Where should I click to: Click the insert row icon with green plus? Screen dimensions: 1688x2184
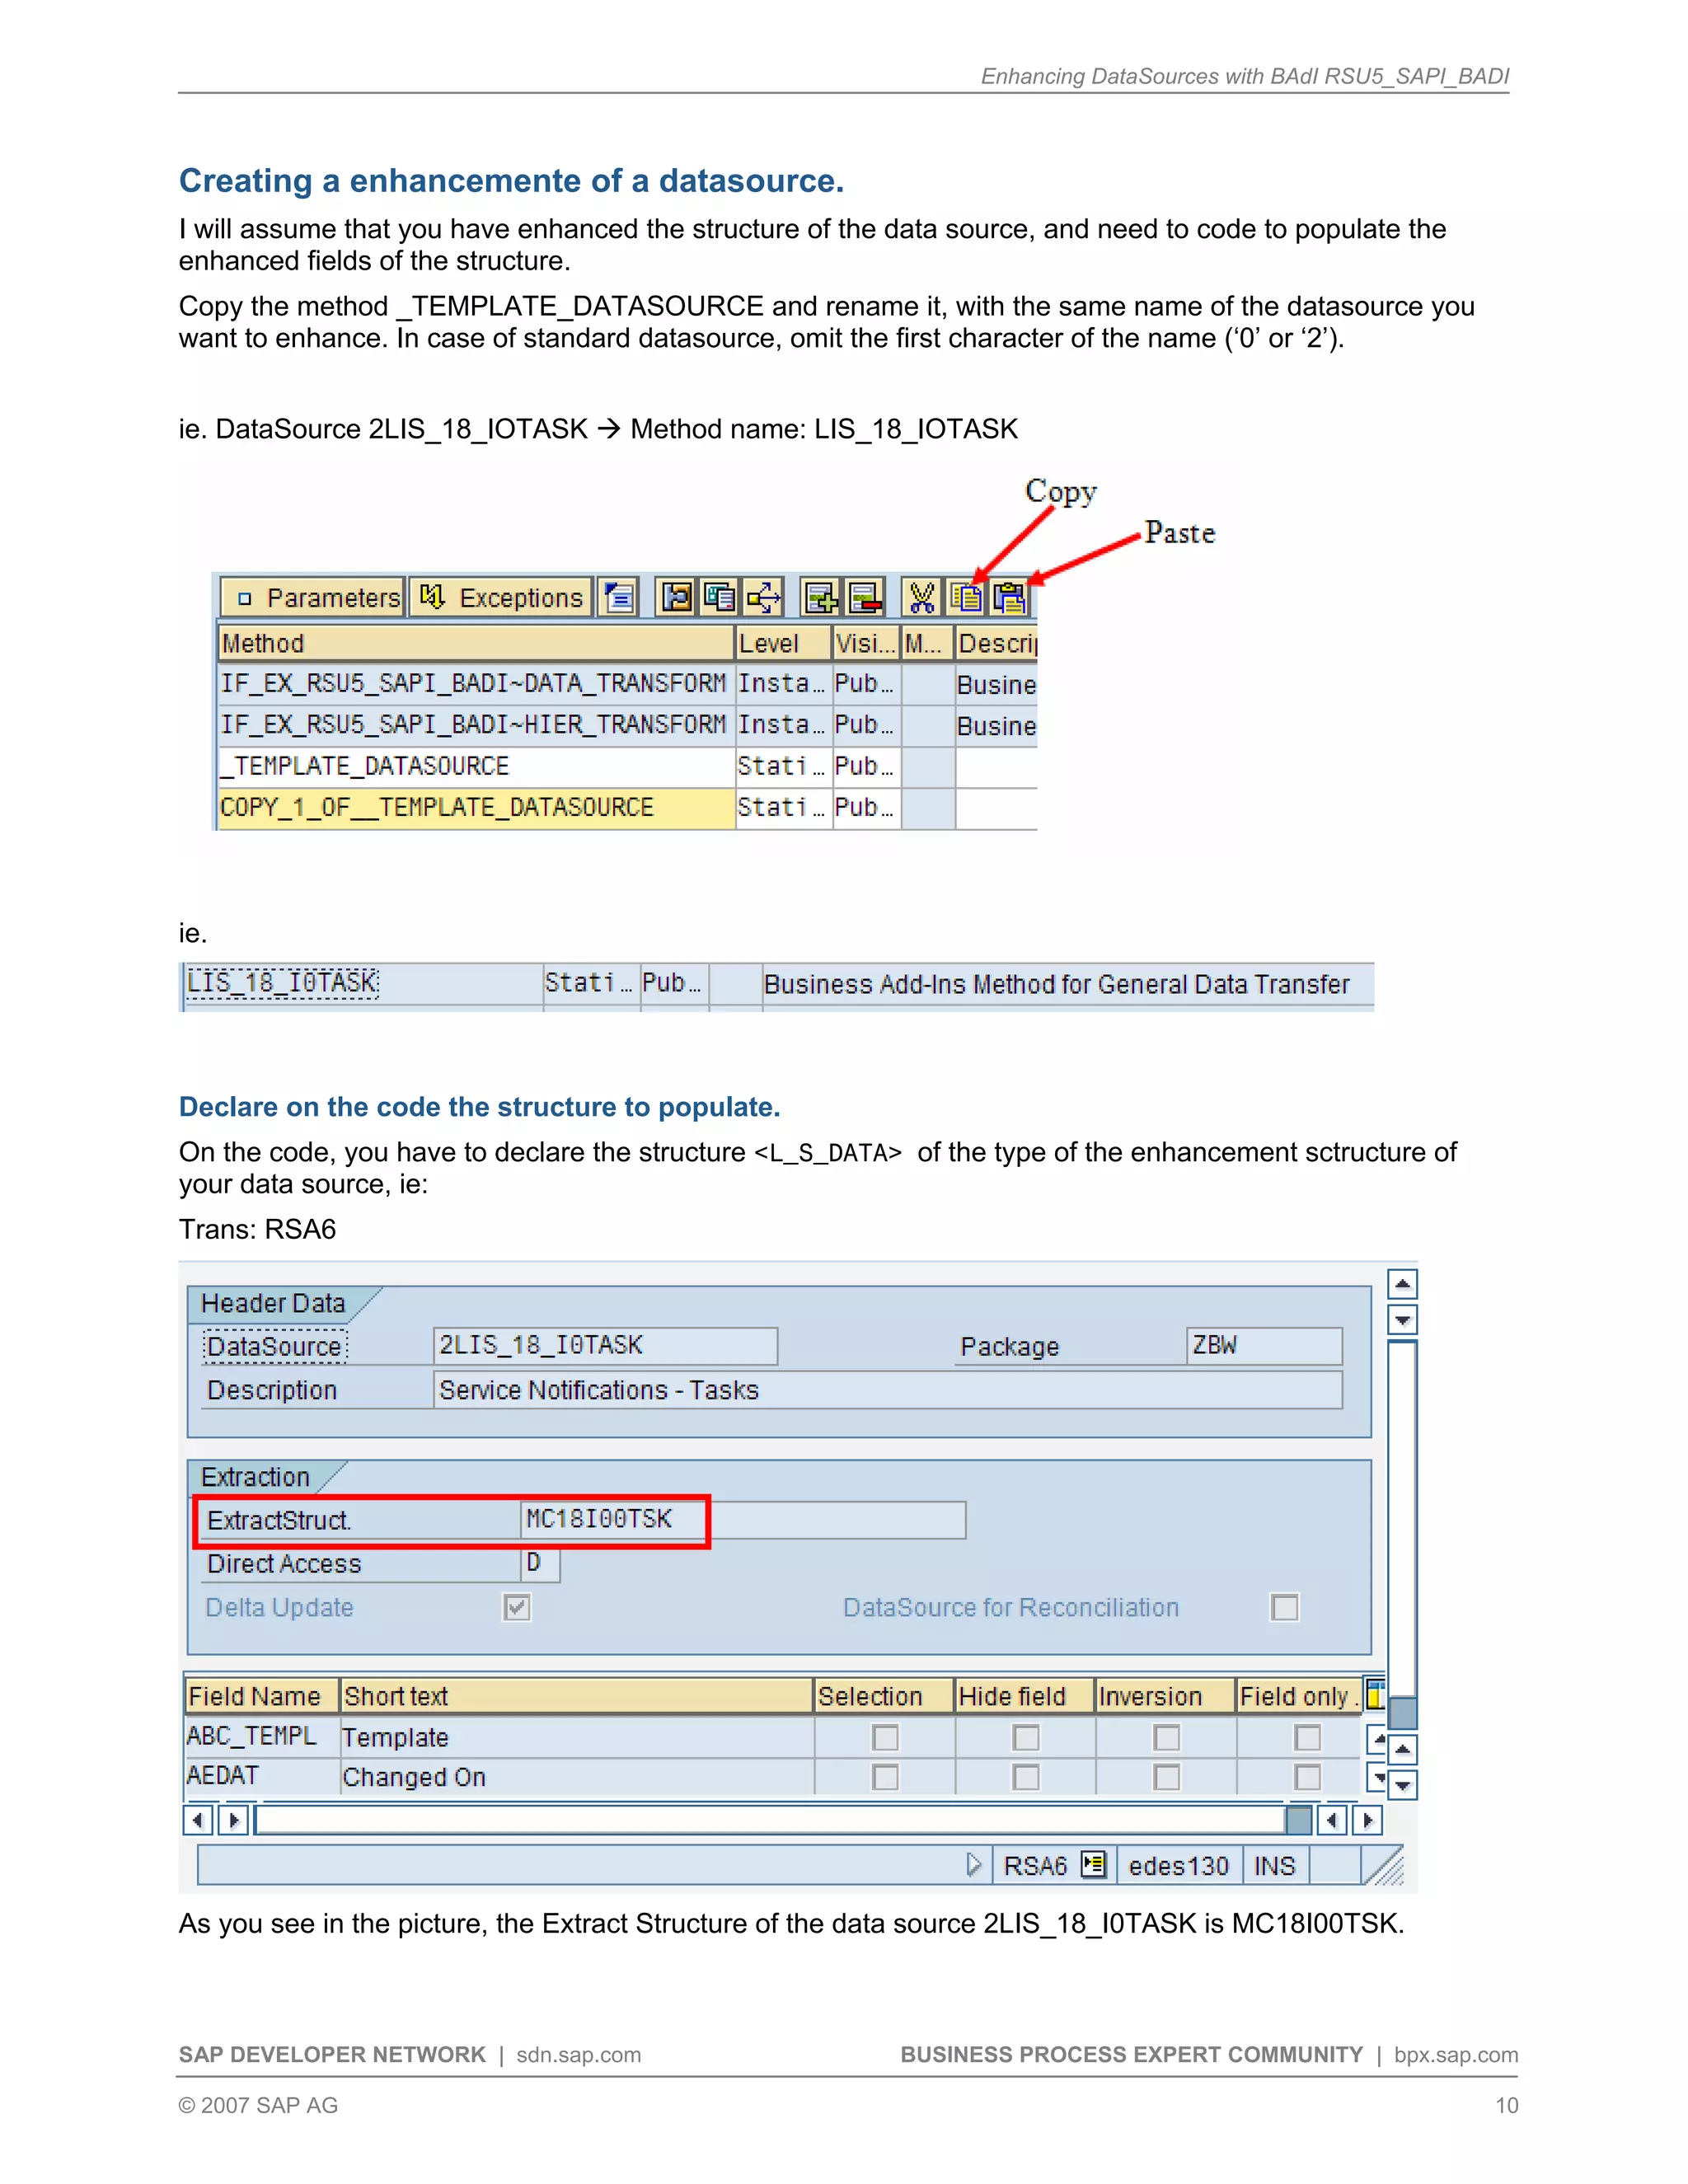click(822, 598)
